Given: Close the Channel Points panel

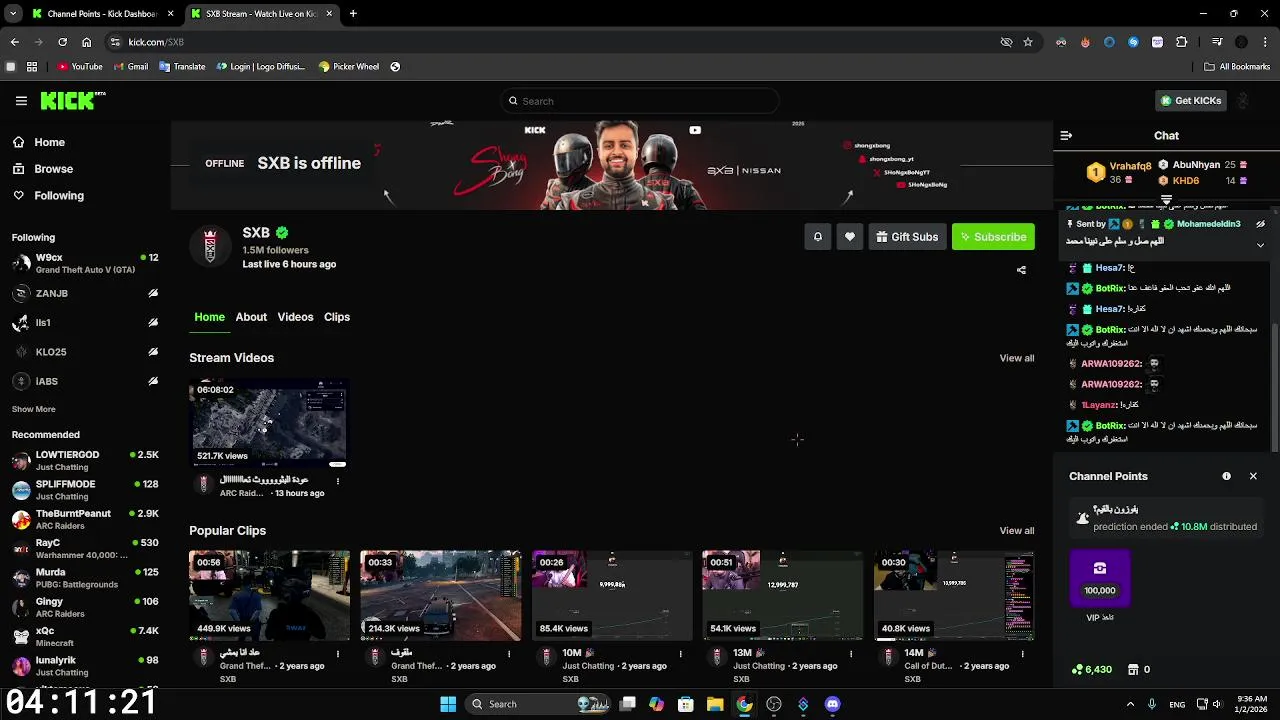Looking at the screenshot, I should (x=1253, y=477).
